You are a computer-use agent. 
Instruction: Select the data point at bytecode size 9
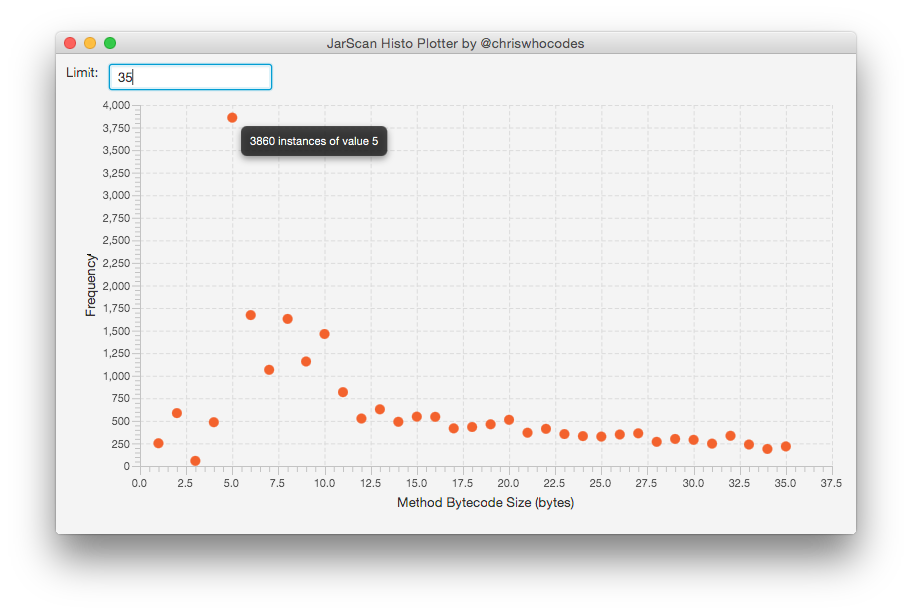[306, 362]
